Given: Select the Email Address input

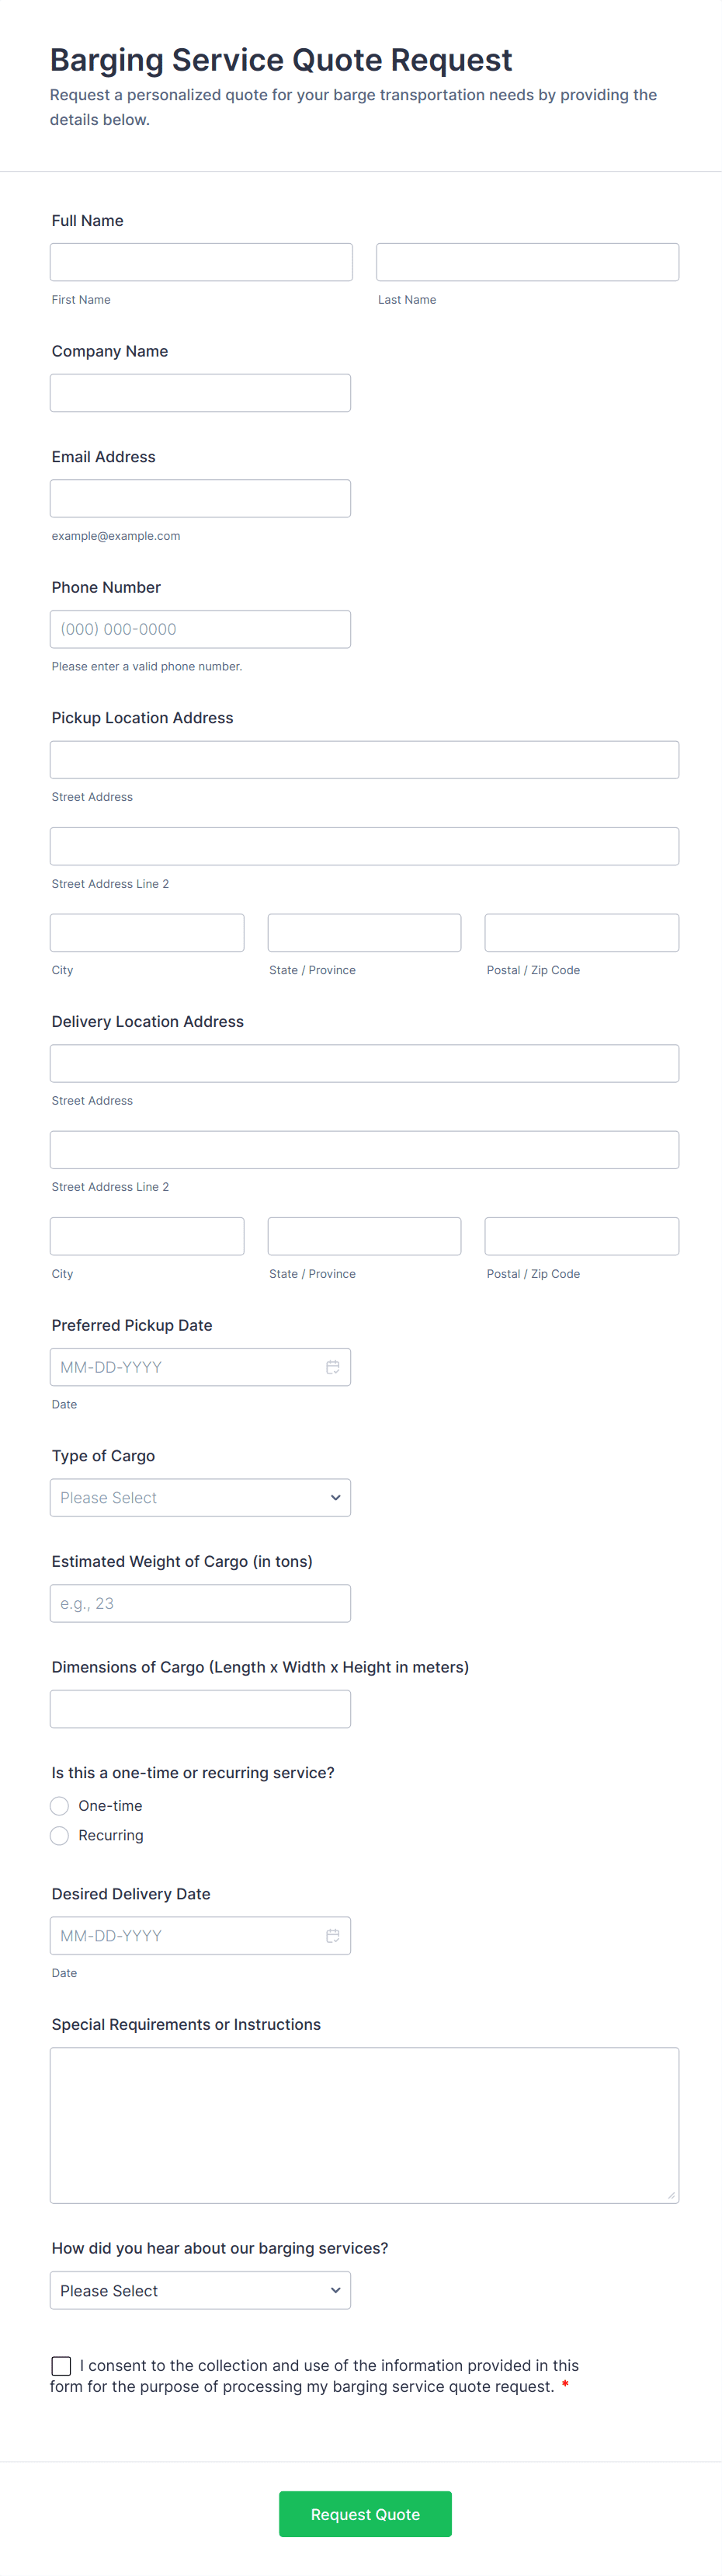Looking at the screenshot, I should [x=200, y=498].
